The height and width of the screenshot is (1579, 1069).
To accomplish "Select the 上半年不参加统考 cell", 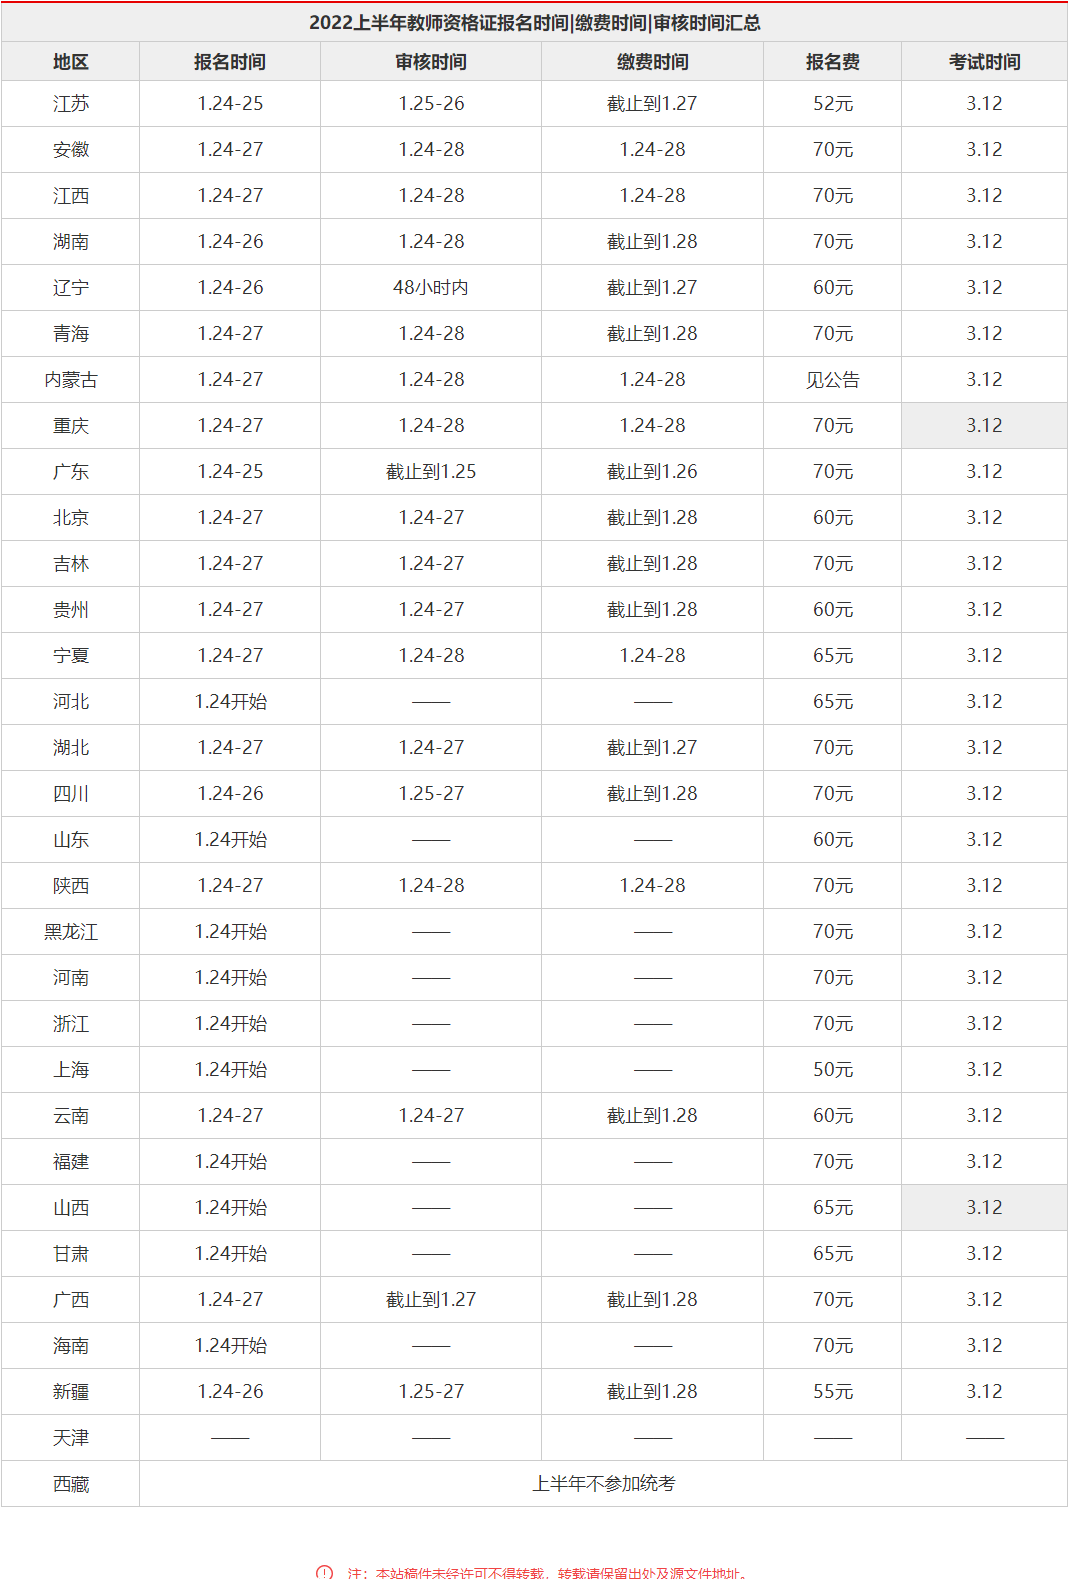I will pos(603,1484).
